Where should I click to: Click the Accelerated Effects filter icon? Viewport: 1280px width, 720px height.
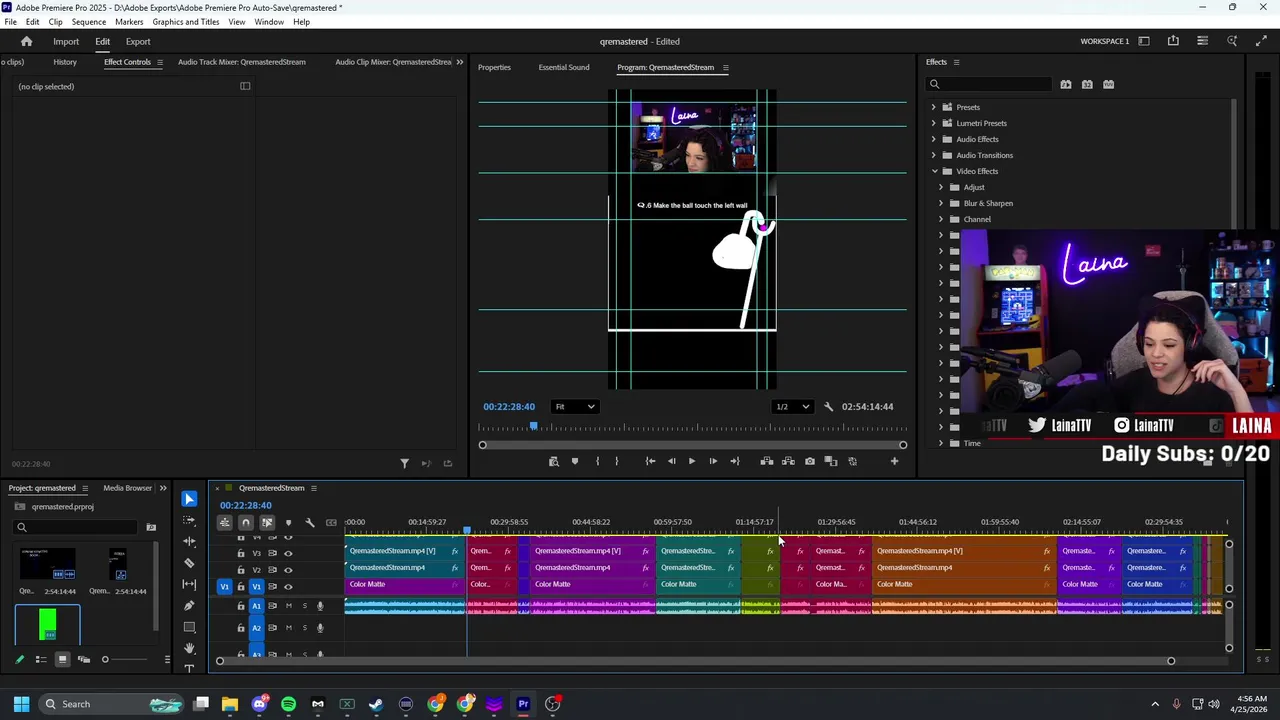coord(1066,84)
